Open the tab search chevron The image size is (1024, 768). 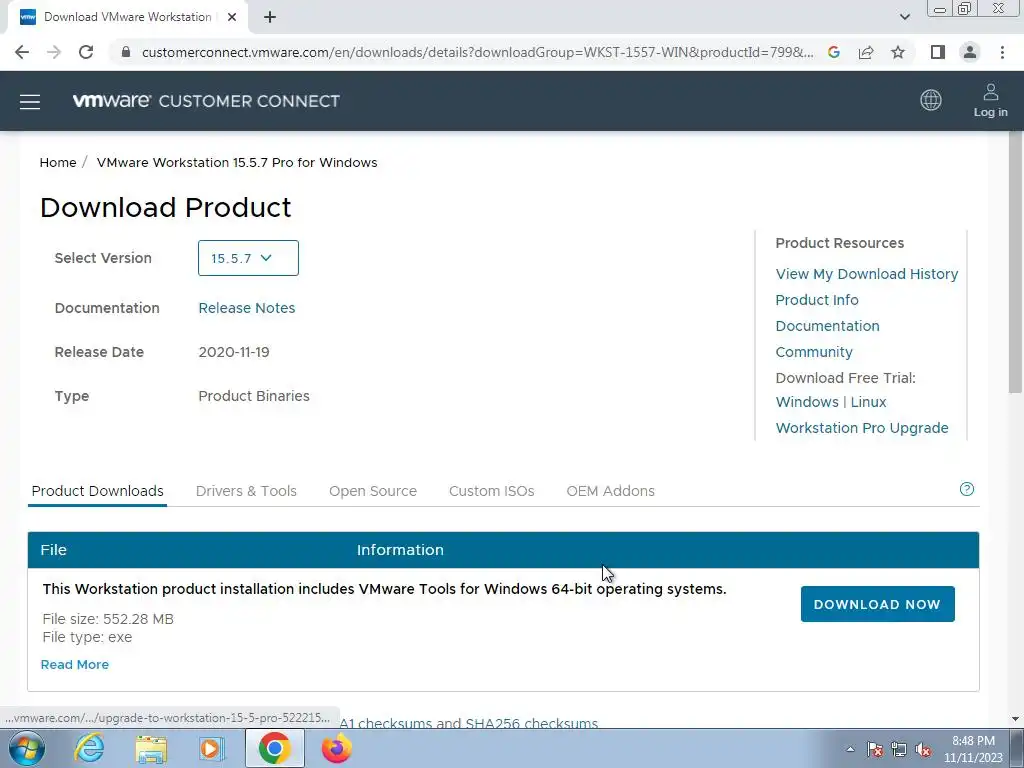904,17
